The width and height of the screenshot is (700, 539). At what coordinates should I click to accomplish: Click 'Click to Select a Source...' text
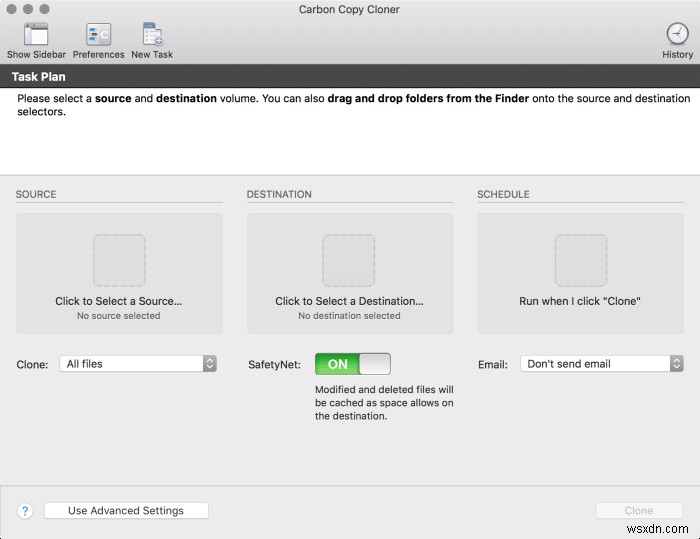(x=119, y=301)
